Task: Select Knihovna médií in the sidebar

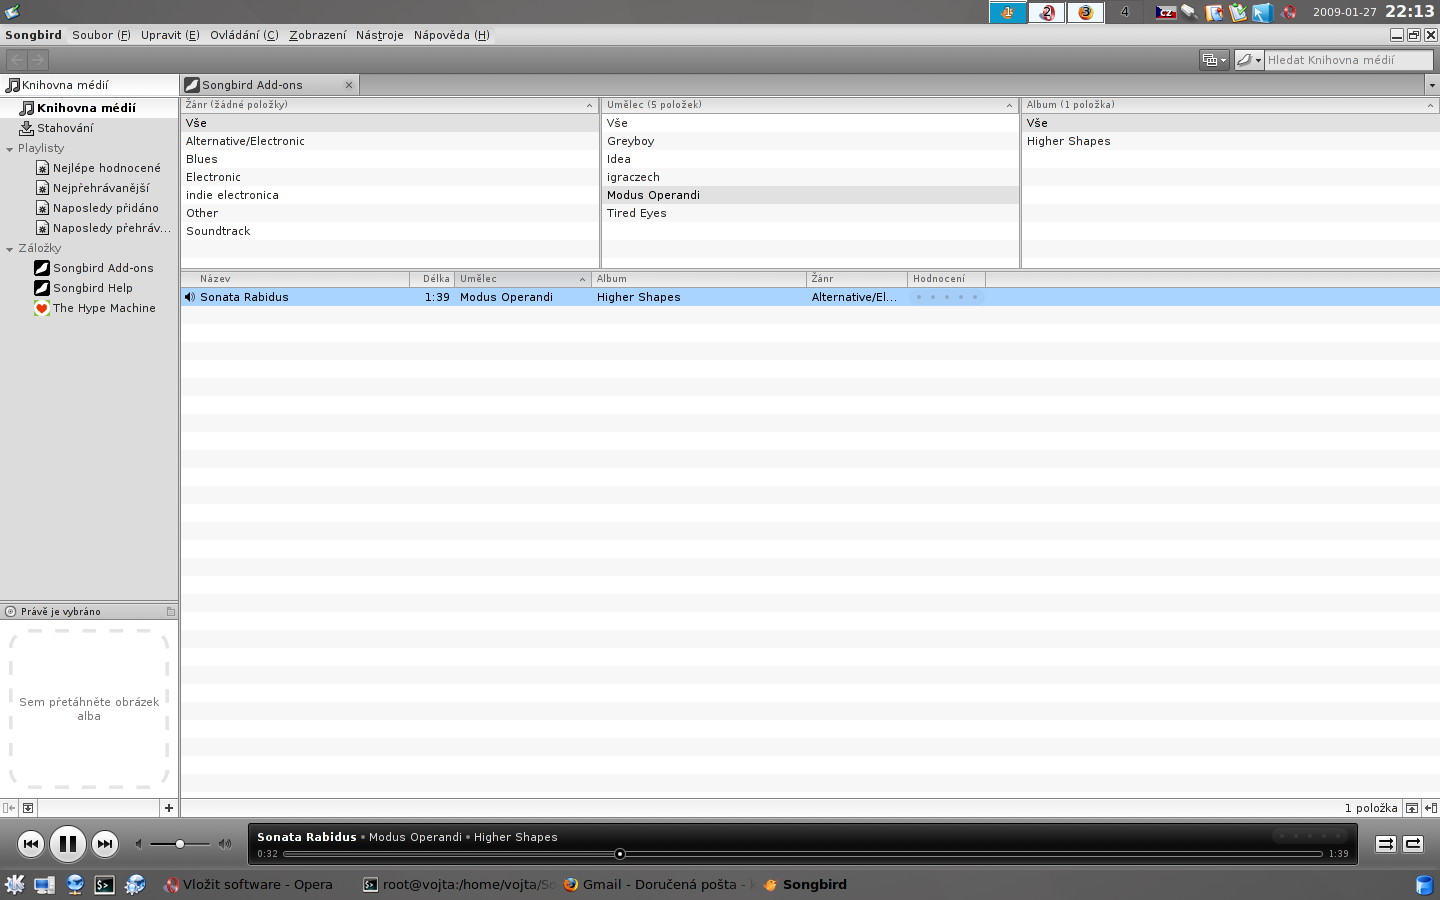Action: tap(89, 108)
